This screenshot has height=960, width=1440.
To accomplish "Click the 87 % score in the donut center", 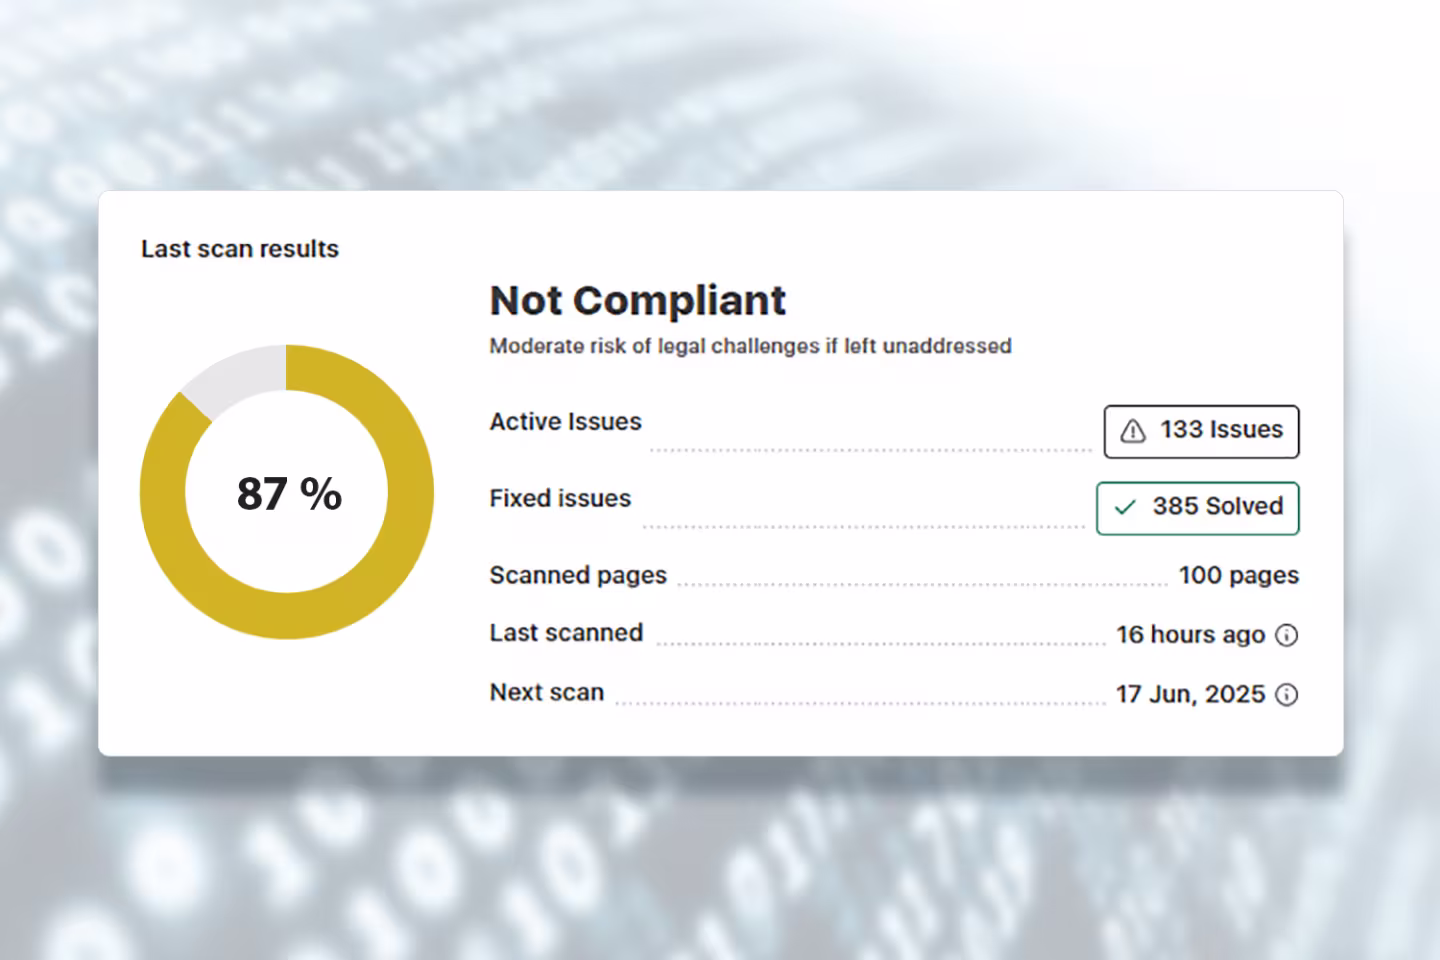I will [x=289, y=493].
